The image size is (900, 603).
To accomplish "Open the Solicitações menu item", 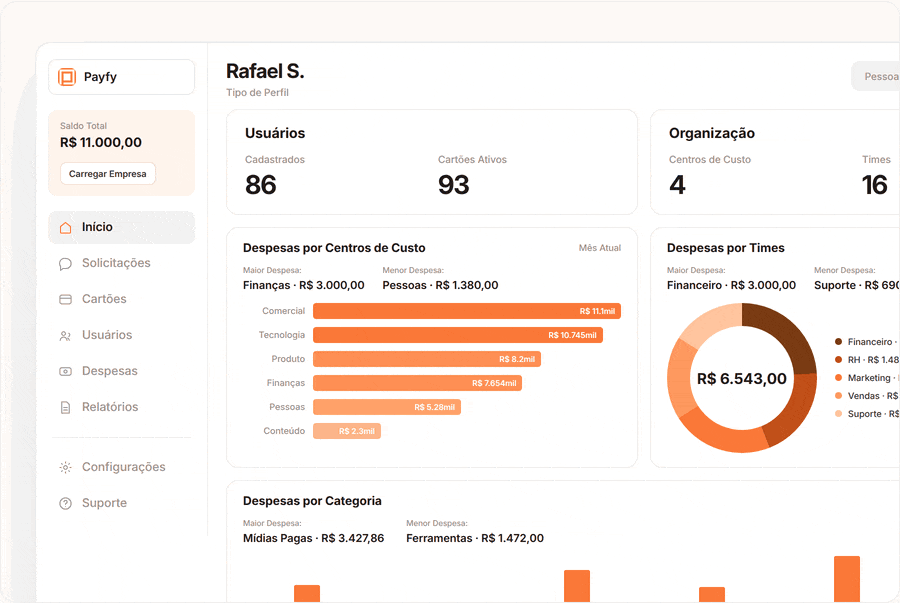I will (122, 263).
